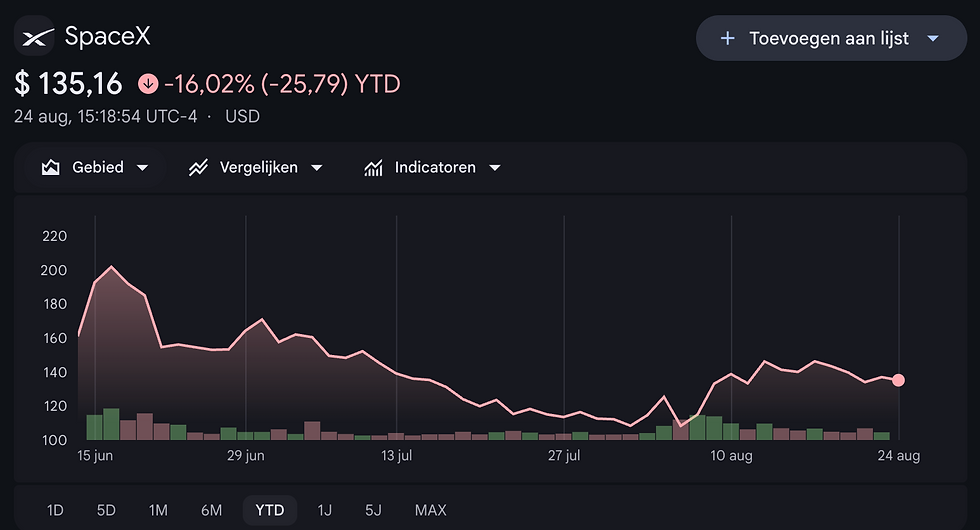
Task: Click the USD currency label
Action: tap(242, 117)
